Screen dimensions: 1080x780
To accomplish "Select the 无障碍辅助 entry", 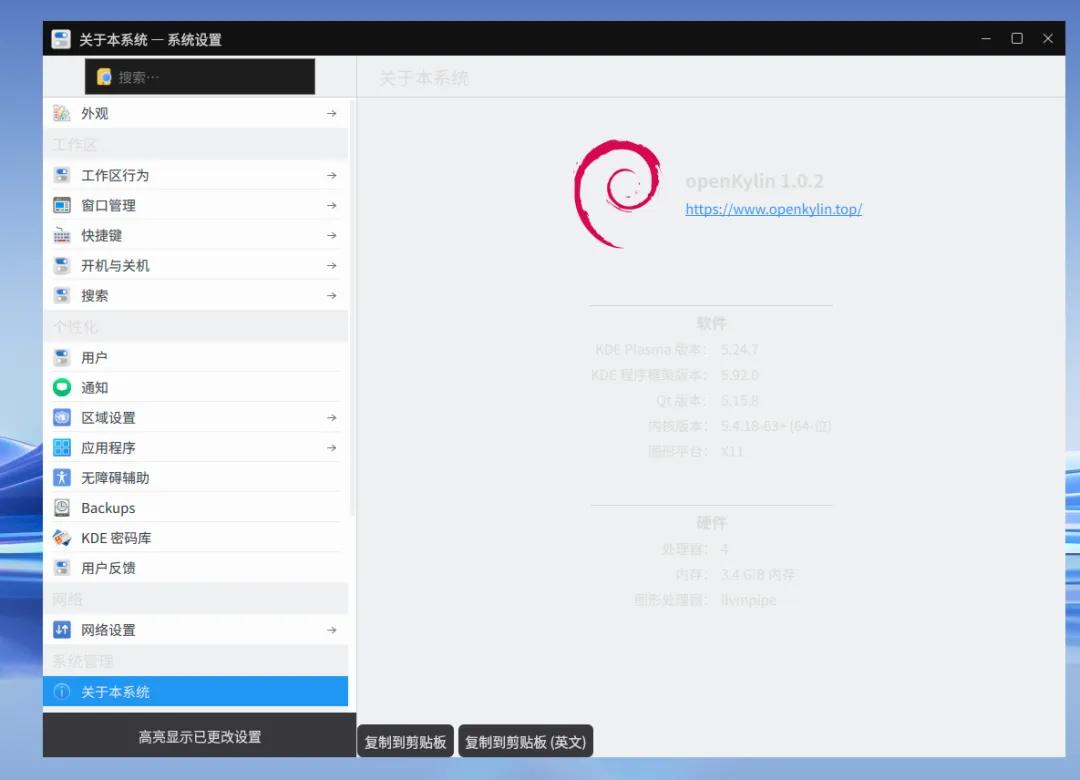I will point(196,478).
